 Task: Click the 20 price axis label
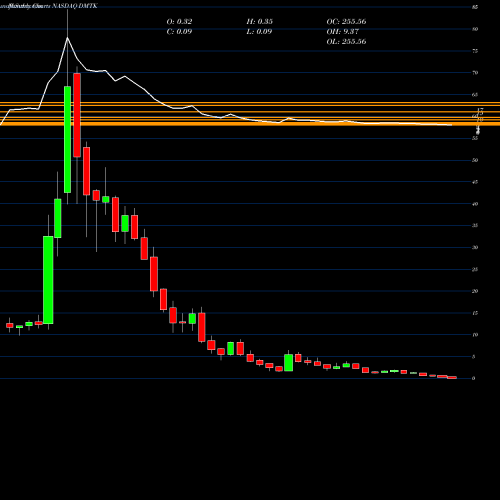tap(475, 291)
